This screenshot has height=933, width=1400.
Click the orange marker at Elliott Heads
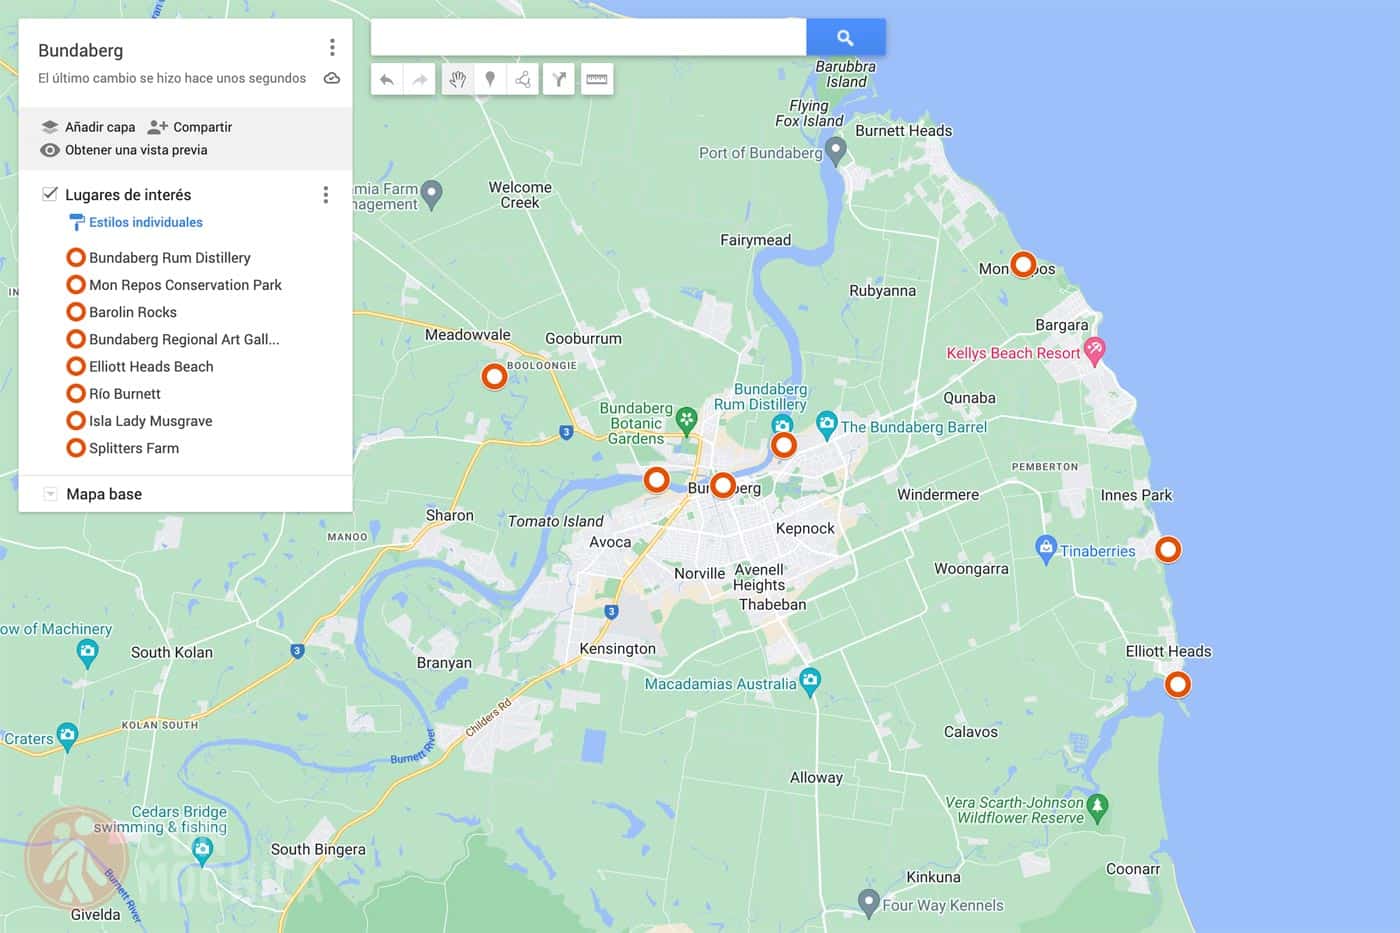1178,684
